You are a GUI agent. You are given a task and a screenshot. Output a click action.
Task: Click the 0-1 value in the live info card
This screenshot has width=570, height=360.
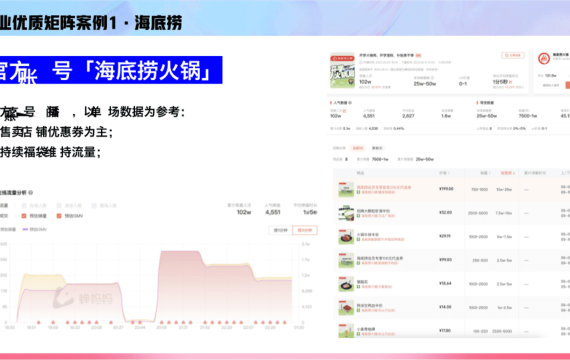pyautogui.click(x=462, y=84)
